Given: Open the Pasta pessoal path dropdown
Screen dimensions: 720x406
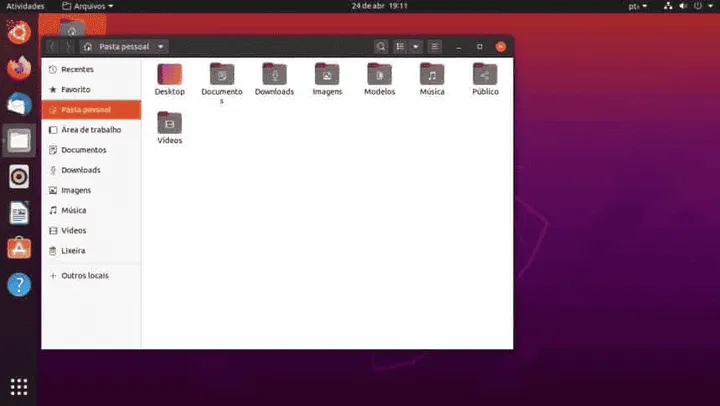Looking at the screenshot, I should click(124, 47).
